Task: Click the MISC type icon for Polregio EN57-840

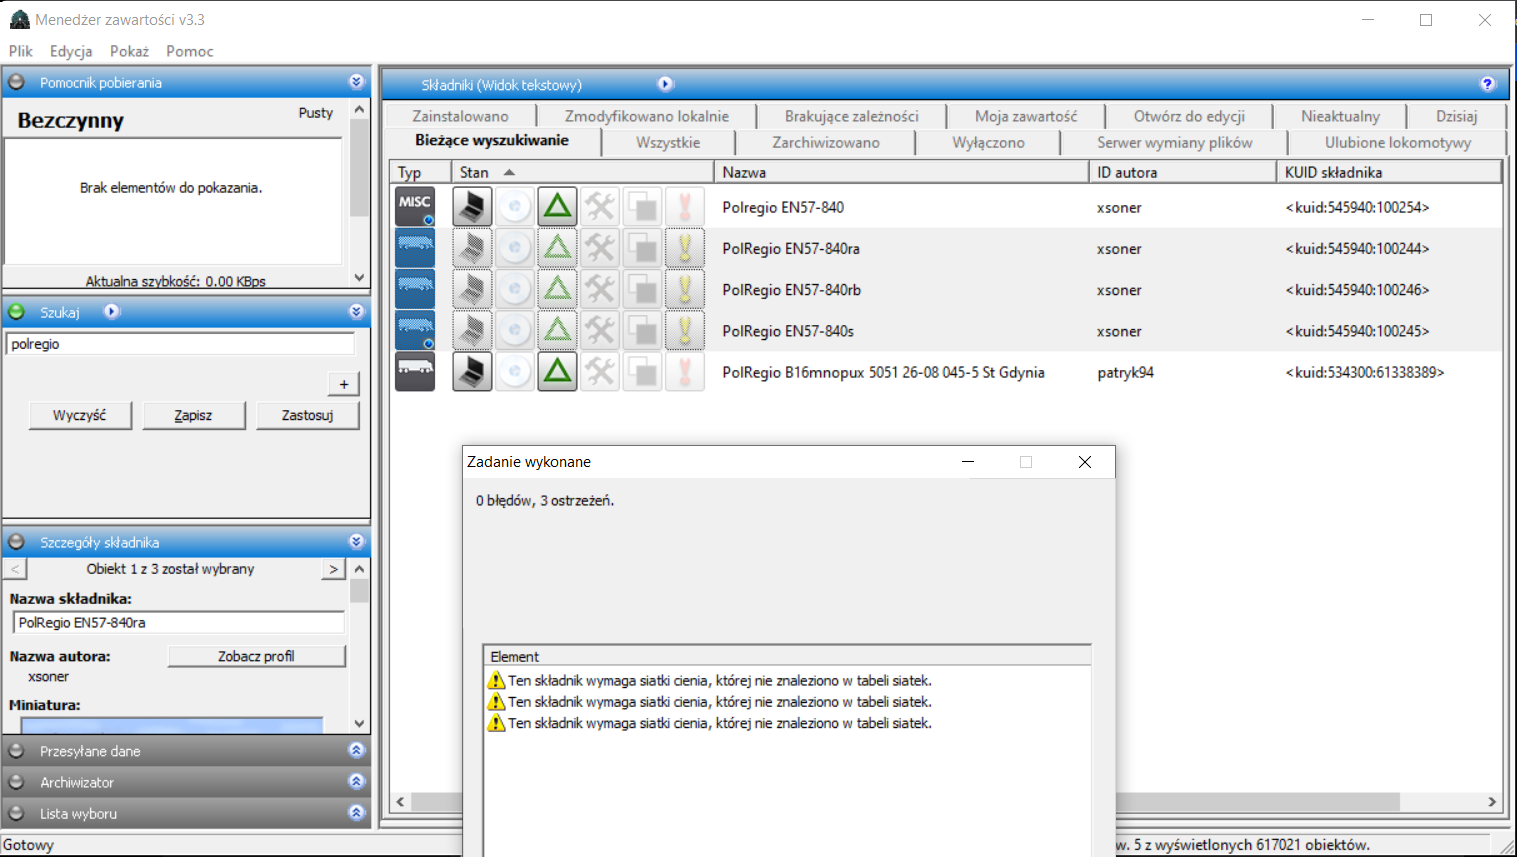Action: tap(414, 207)
